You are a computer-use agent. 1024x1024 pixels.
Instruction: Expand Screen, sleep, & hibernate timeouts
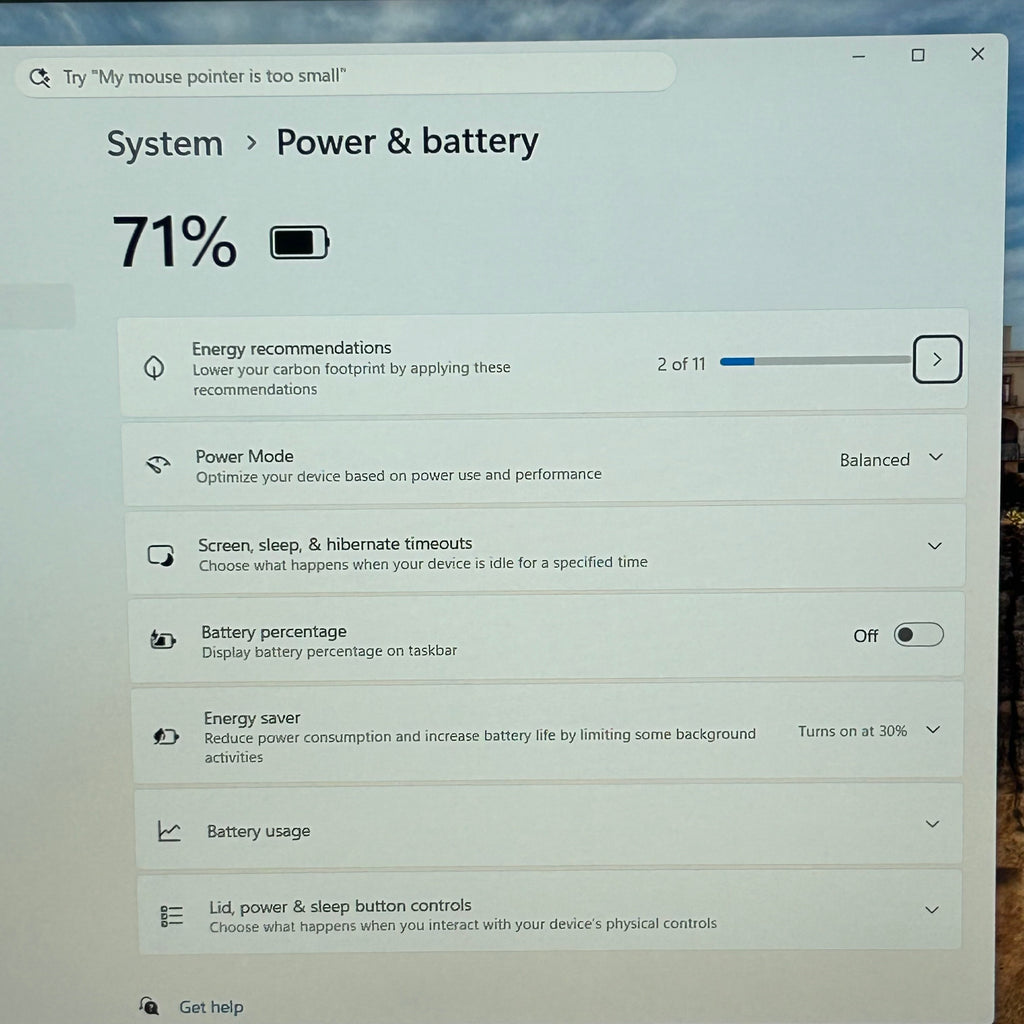[935, 545]
